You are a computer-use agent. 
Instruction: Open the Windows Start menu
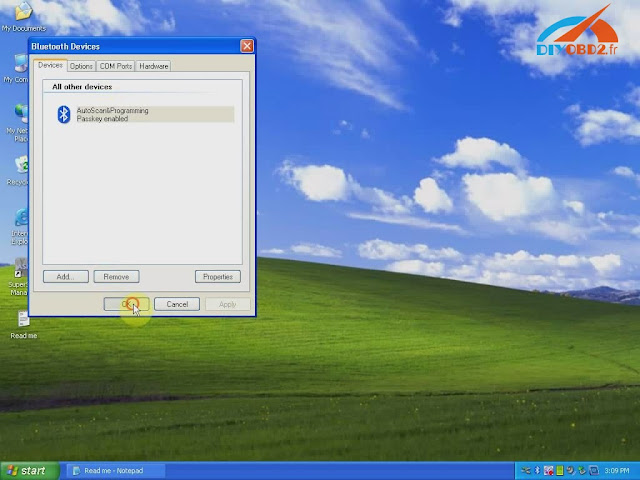tap(29, 471)
